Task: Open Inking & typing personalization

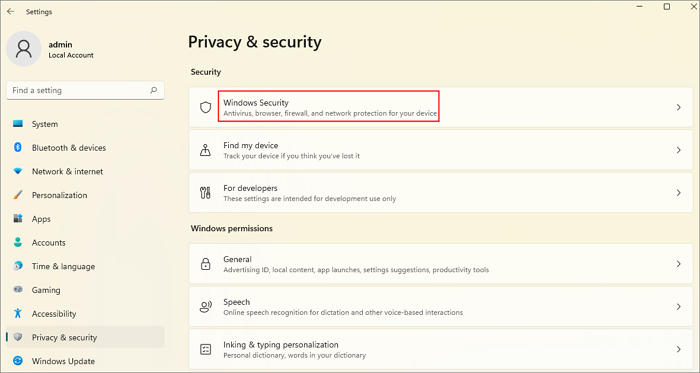Action: [441, 349]
